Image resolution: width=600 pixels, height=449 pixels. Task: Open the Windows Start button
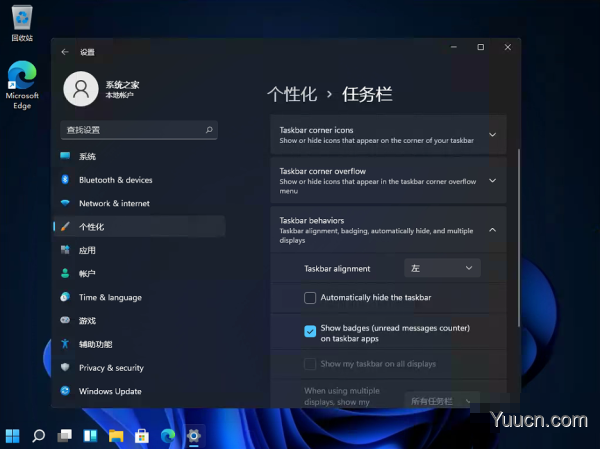[x=12, y=436]
